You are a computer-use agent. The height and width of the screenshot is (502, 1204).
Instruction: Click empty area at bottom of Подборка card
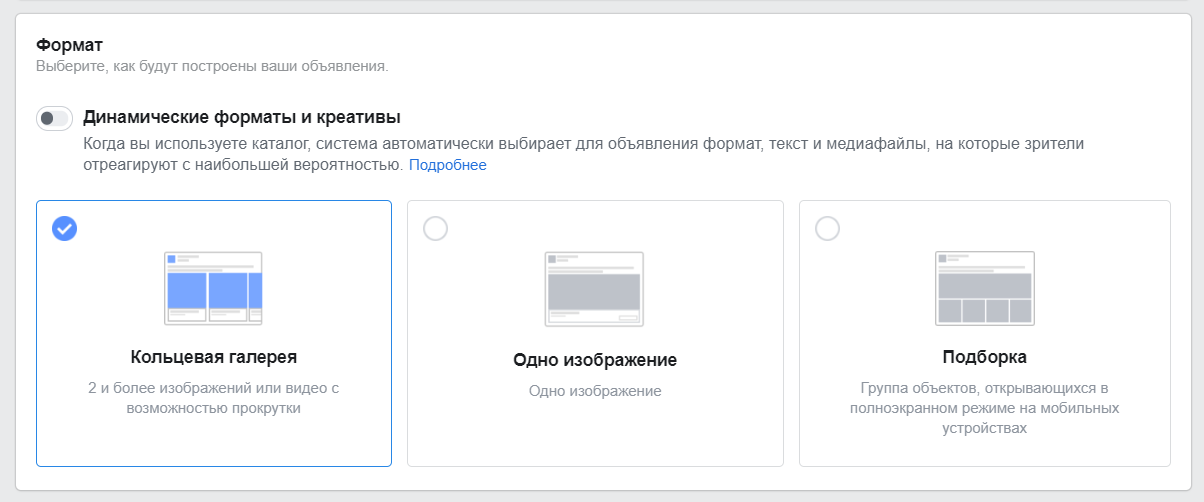coord(984,453)
